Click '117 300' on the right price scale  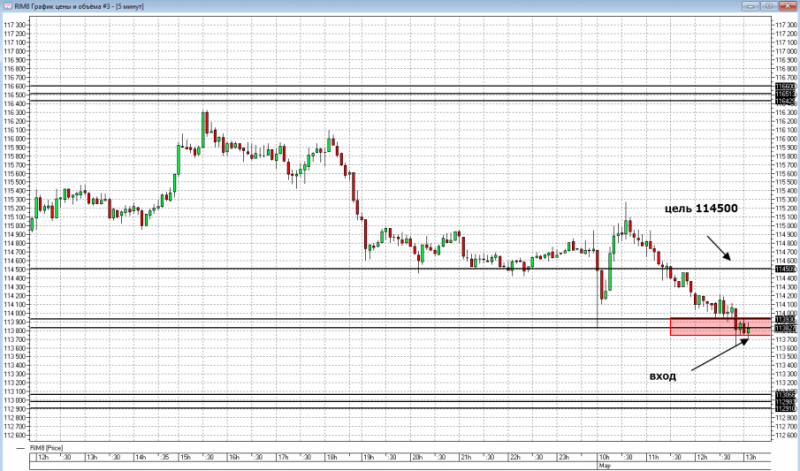tap(786, 25)
